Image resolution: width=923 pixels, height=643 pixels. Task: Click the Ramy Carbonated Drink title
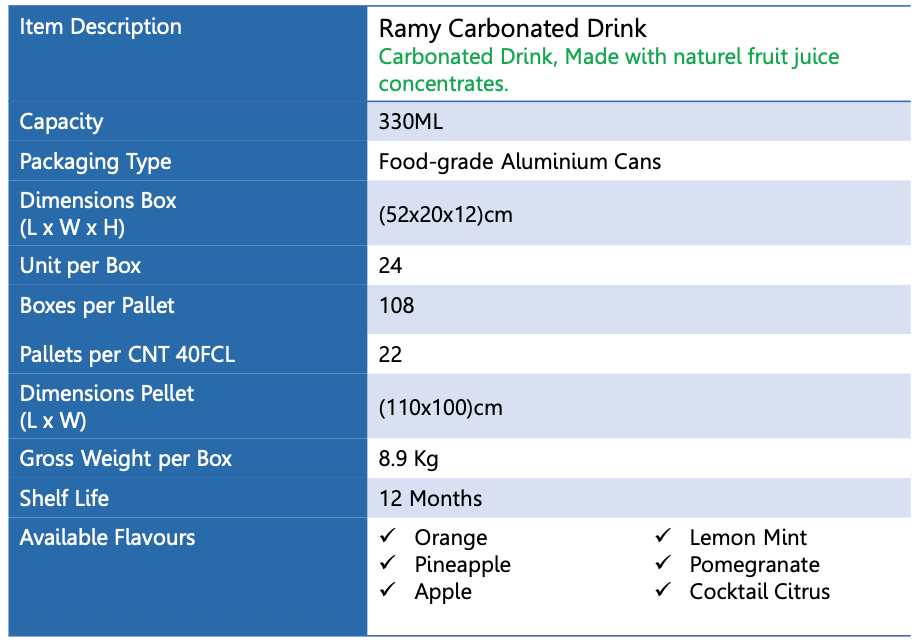tap(512, 29)
